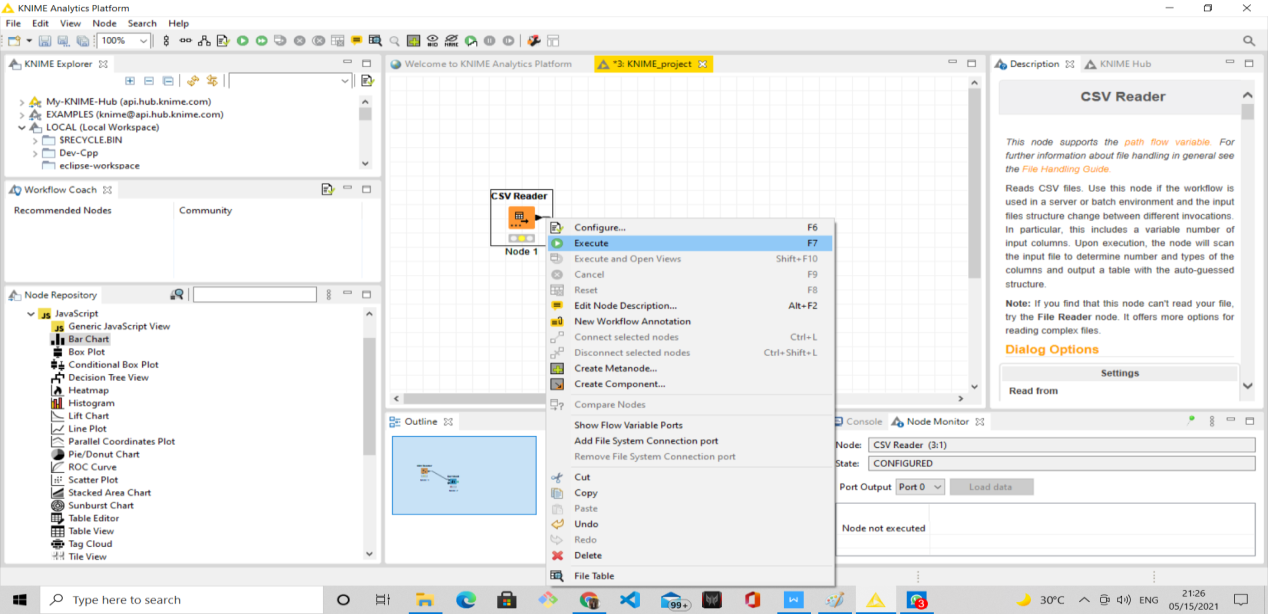Screen dimensions: 1268x614
Task: Close the KNIME_project editor tab
Action: tap(703, 64)
